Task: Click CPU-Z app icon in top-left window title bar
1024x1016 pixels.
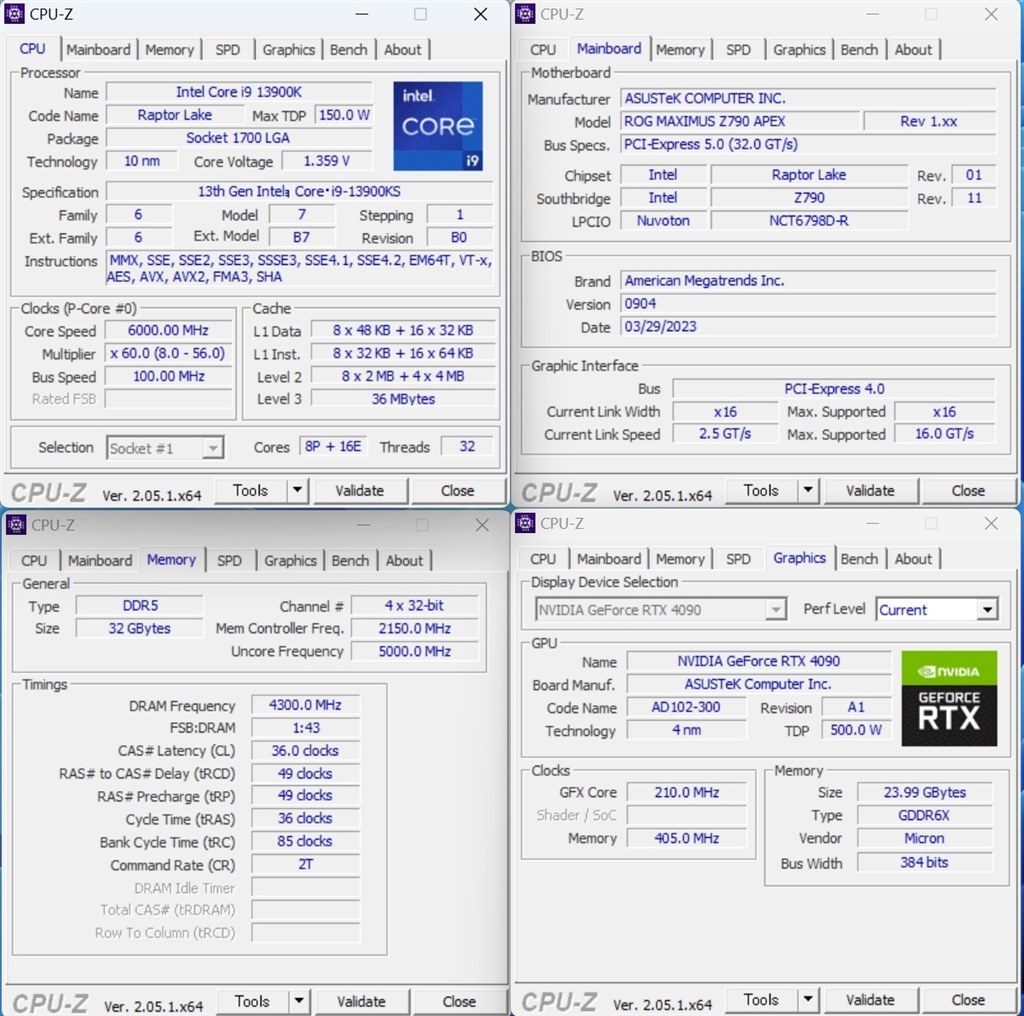Action: click(15, 14)
